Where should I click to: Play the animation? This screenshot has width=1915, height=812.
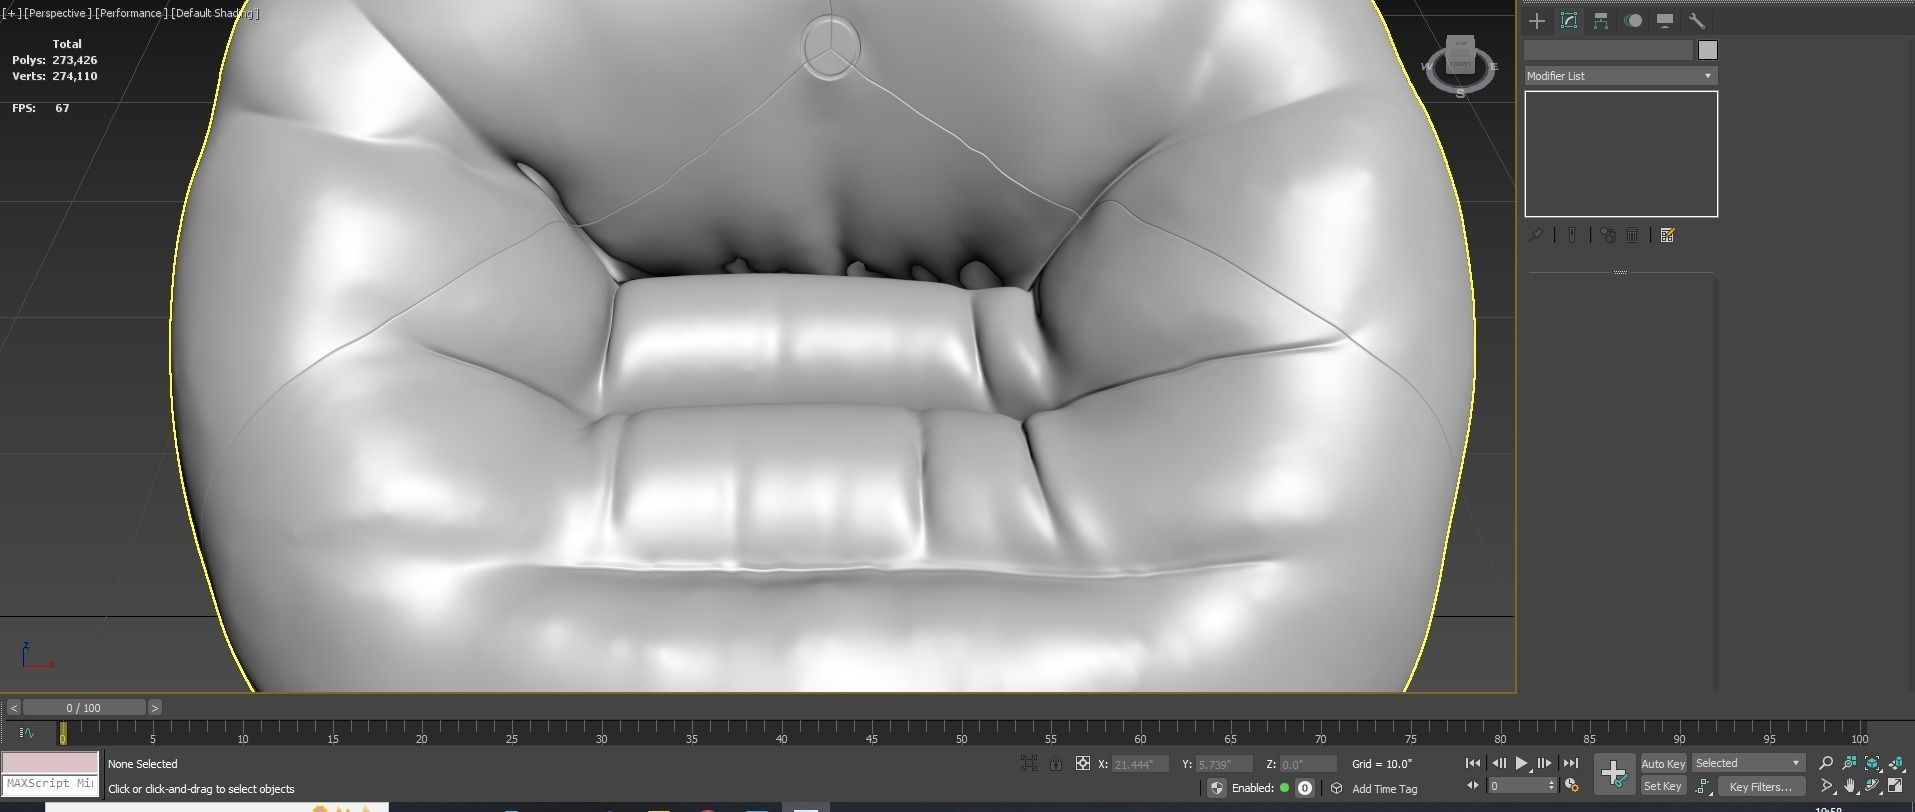tap(1522, 763)
